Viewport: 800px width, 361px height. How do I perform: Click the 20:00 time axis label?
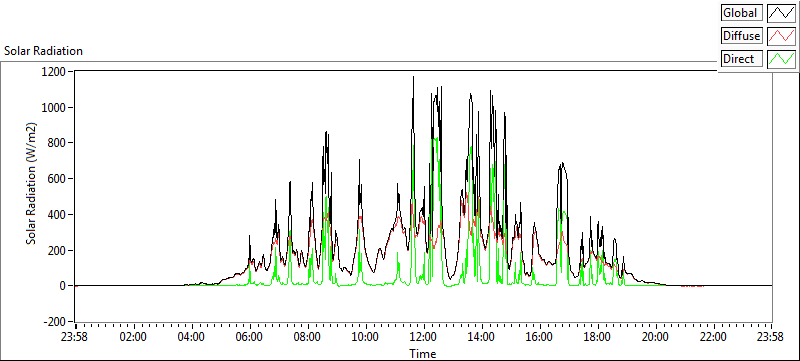click(655, 337)
